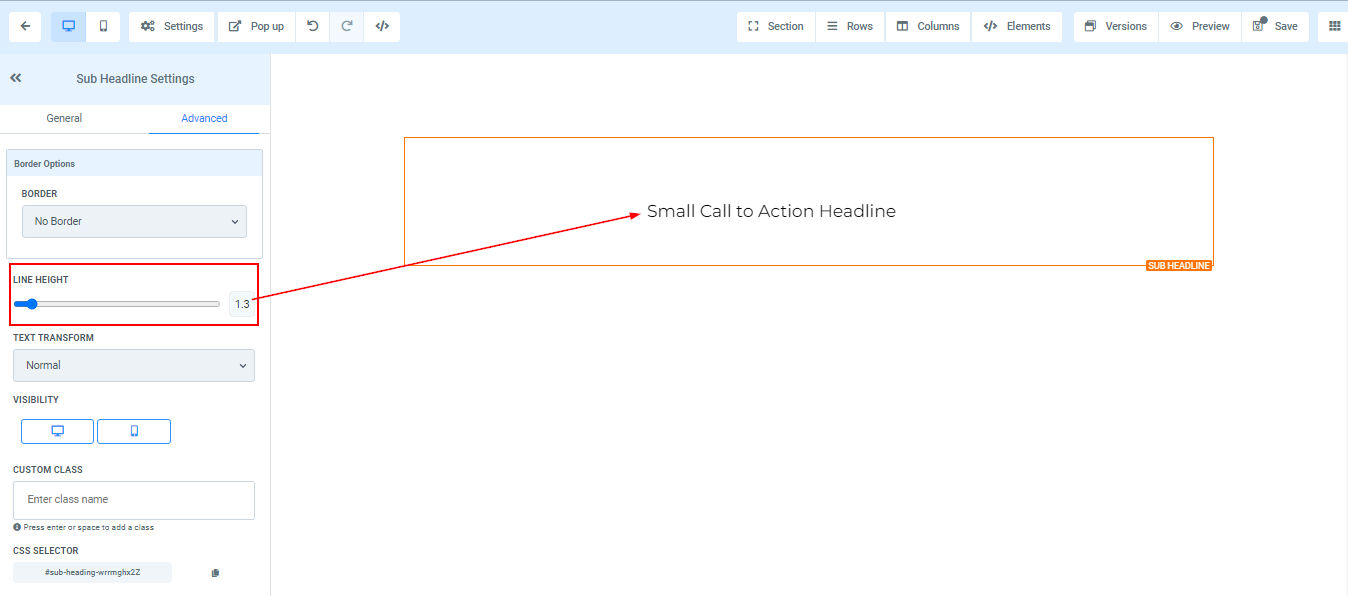Click the Line Height slider handle
The image size is (1348, 596).
tap(32, 304)
